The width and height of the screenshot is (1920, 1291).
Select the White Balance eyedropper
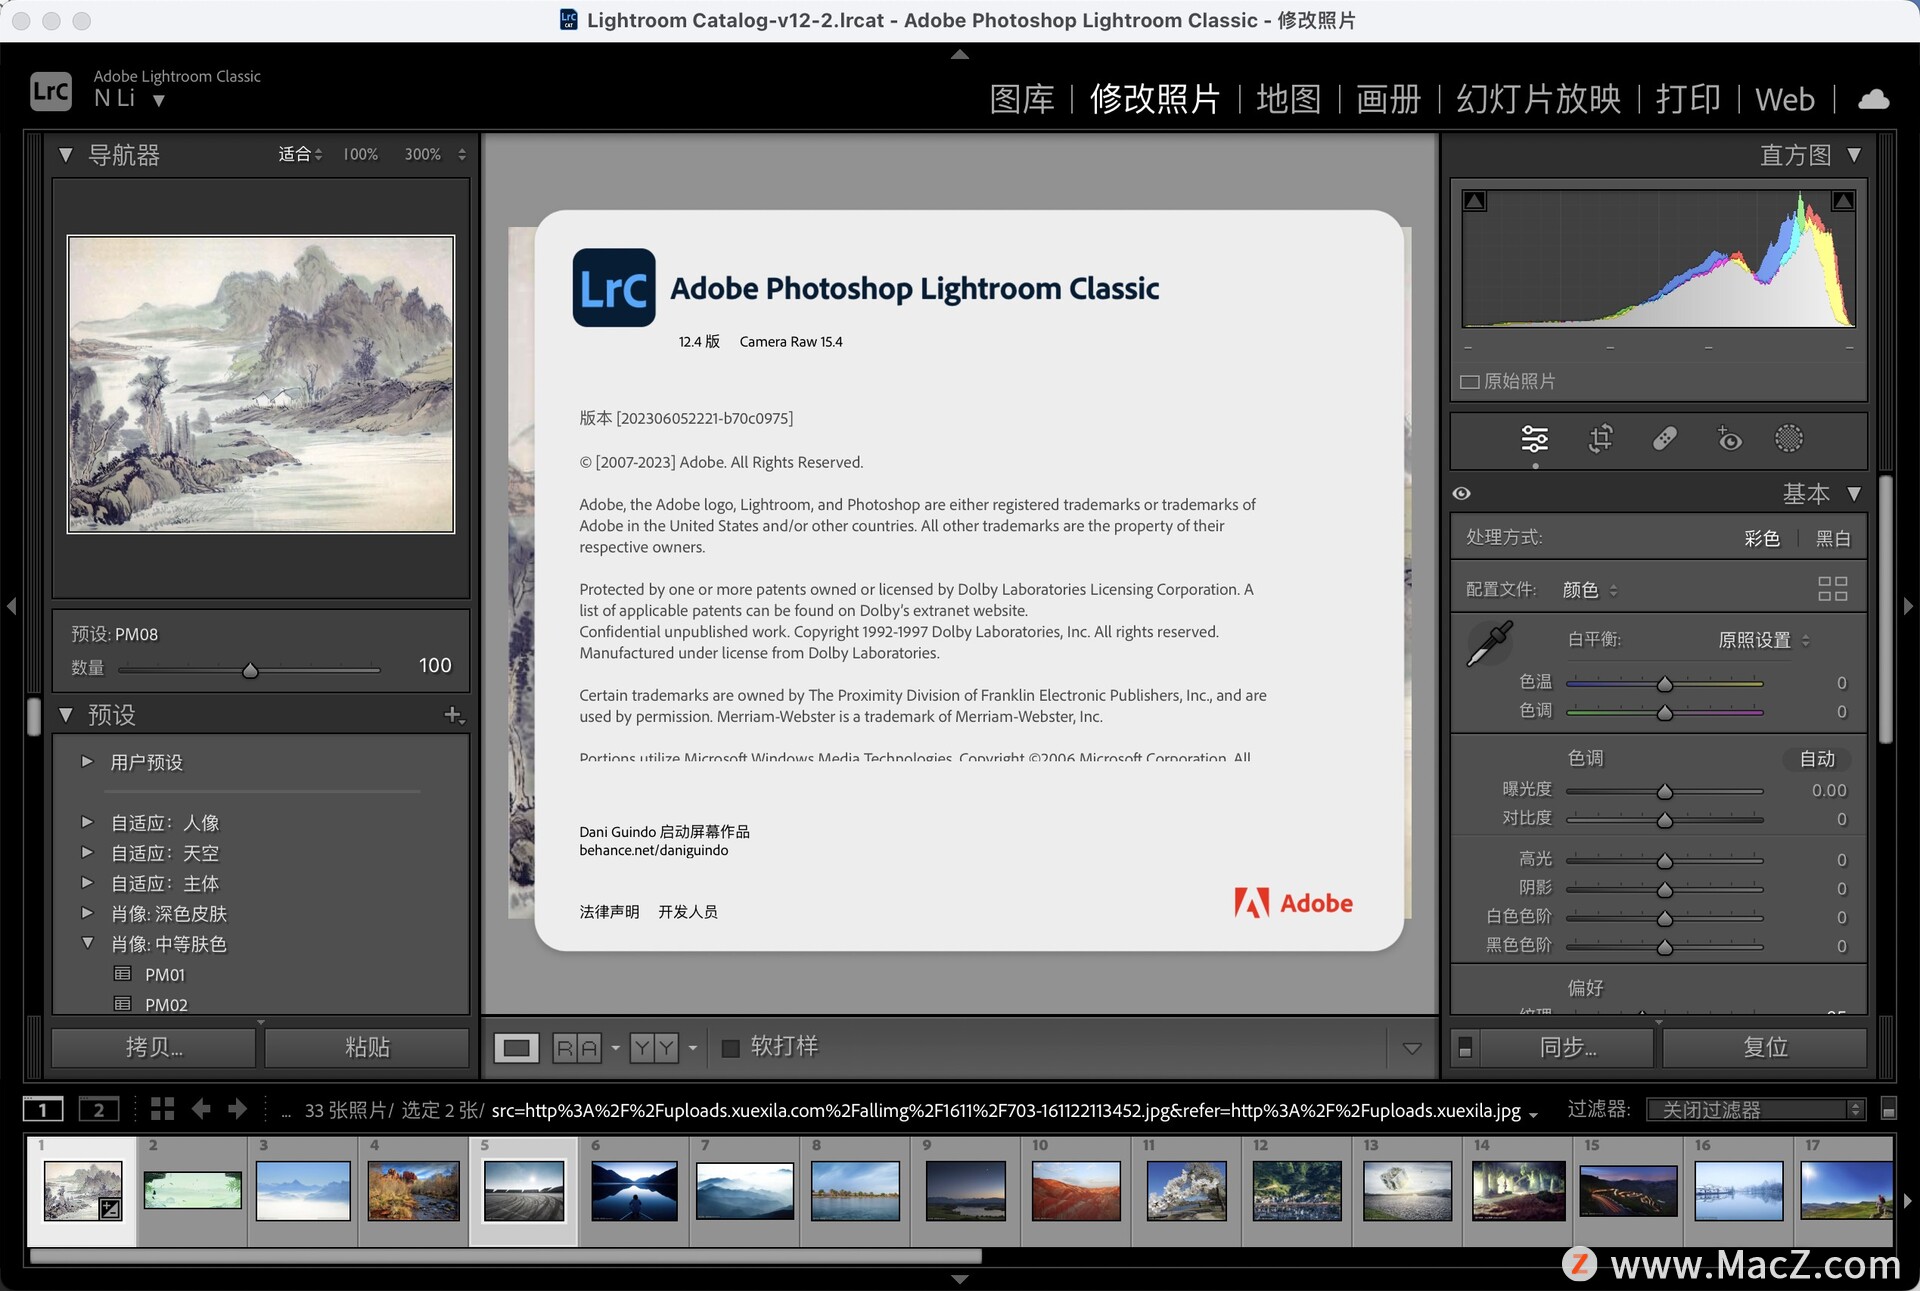(x=1489, y=643)
